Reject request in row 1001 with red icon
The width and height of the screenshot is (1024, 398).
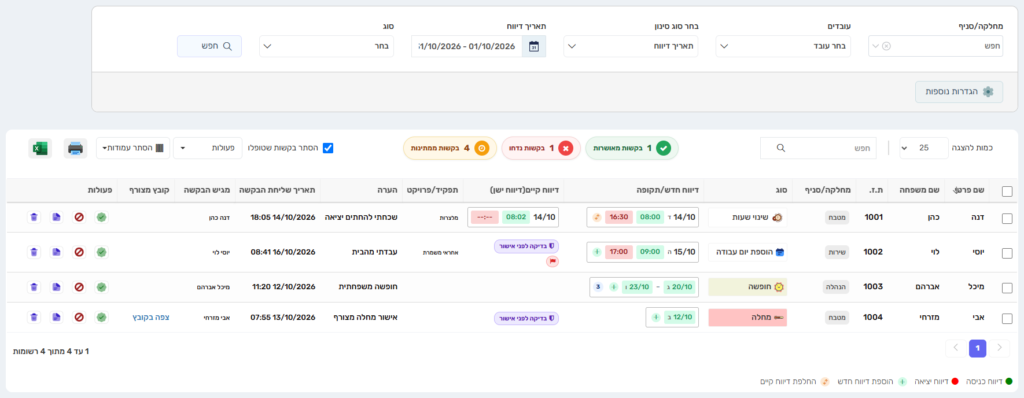[x=79, y=217]
